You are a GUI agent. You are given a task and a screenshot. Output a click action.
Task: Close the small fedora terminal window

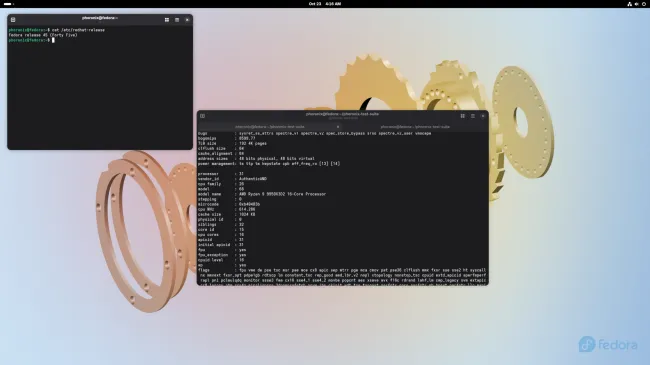tap(187, 19)
